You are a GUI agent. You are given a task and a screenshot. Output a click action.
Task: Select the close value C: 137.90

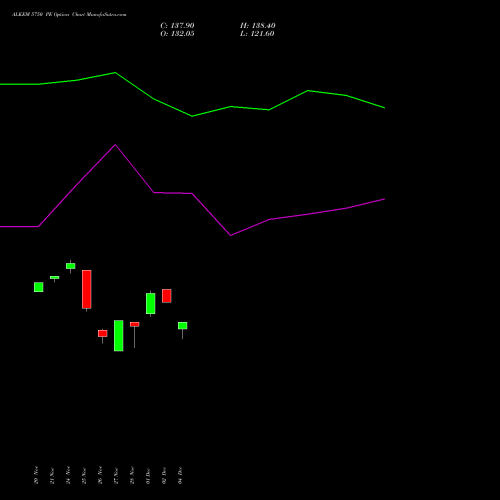[177, 26]
